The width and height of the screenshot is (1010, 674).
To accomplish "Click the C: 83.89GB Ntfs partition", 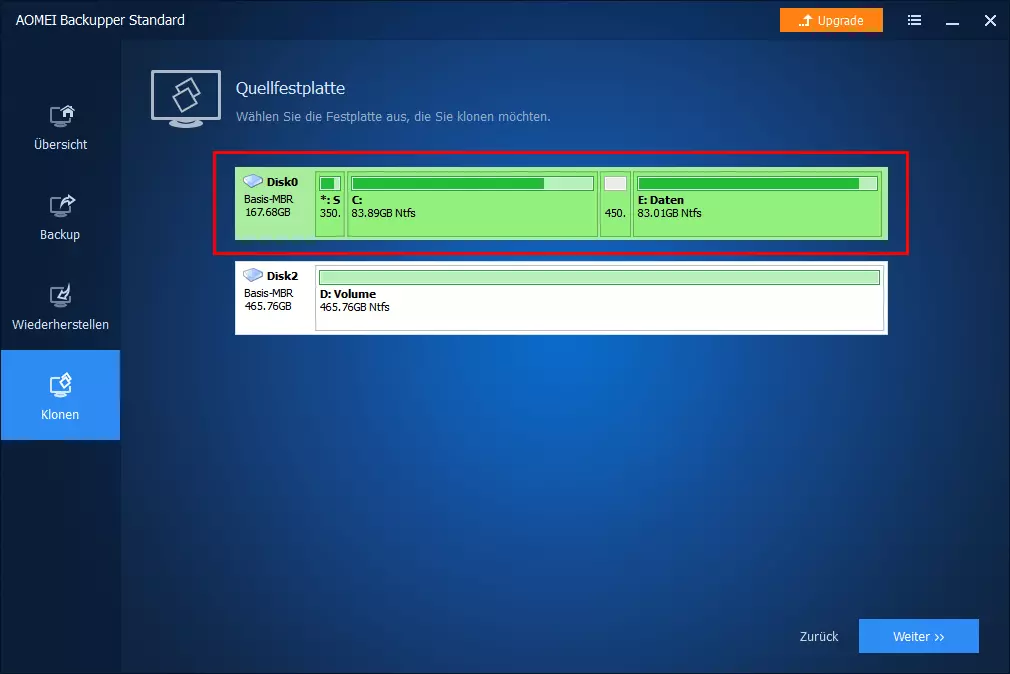I will (472, 204).
